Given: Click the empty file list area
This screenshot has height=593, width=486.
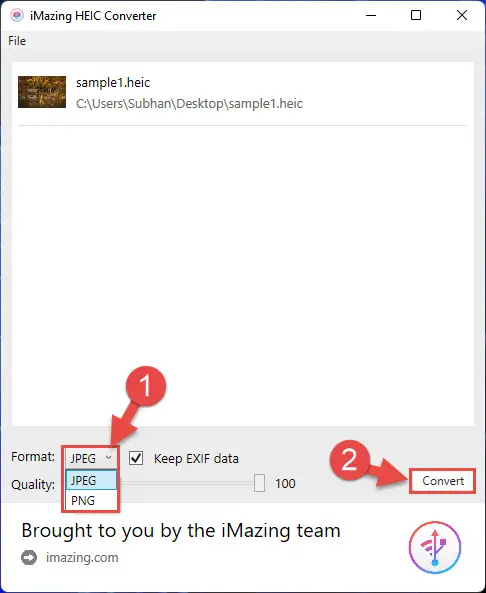Looking at the screenshot, I should (243, 276).
